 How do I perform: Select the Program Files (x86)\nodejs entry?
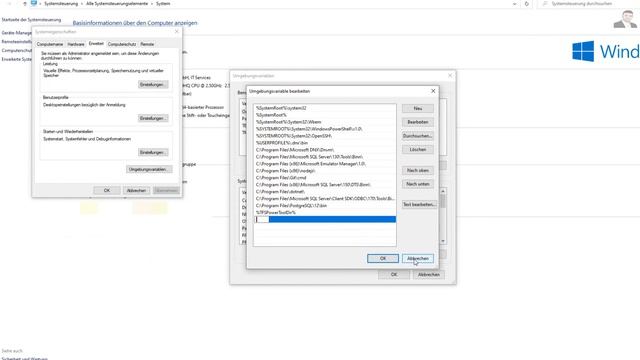[x=325, y=171]
